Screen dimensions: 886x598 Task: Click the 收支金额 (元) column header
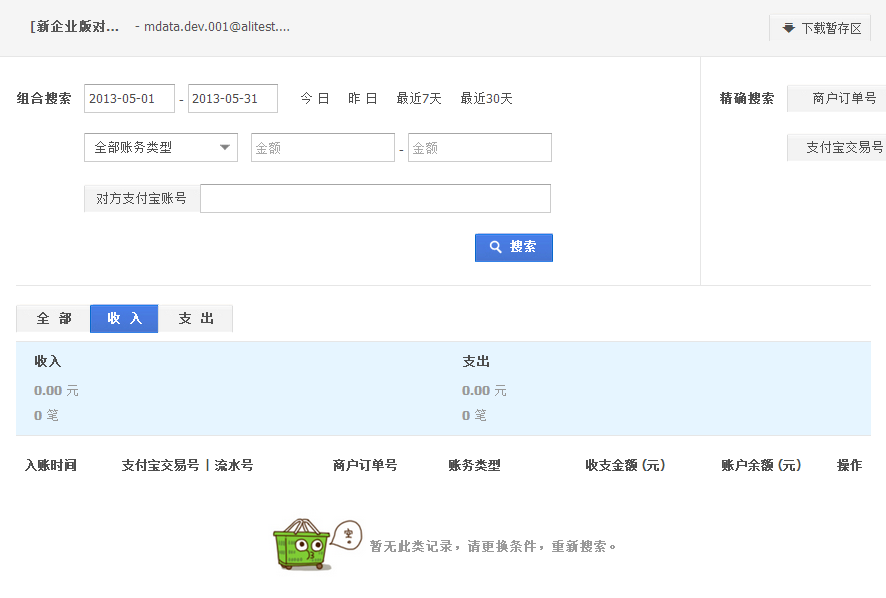tap(626, 465)
